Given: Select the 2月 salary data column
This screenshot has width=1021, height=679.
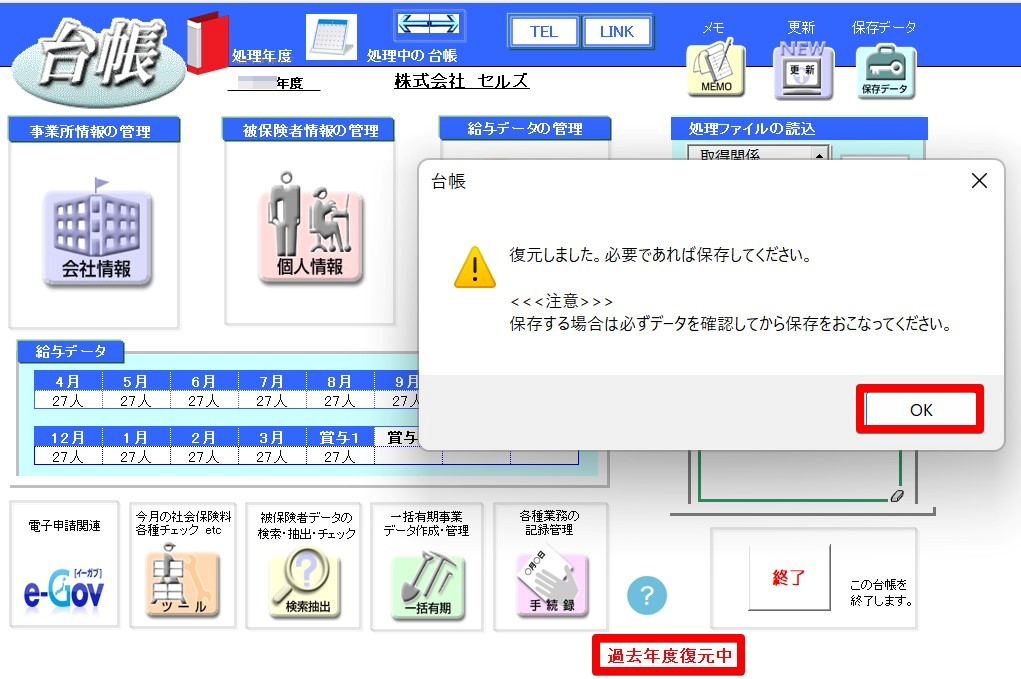Looking at the screenshot, I should tap(204, 437).
